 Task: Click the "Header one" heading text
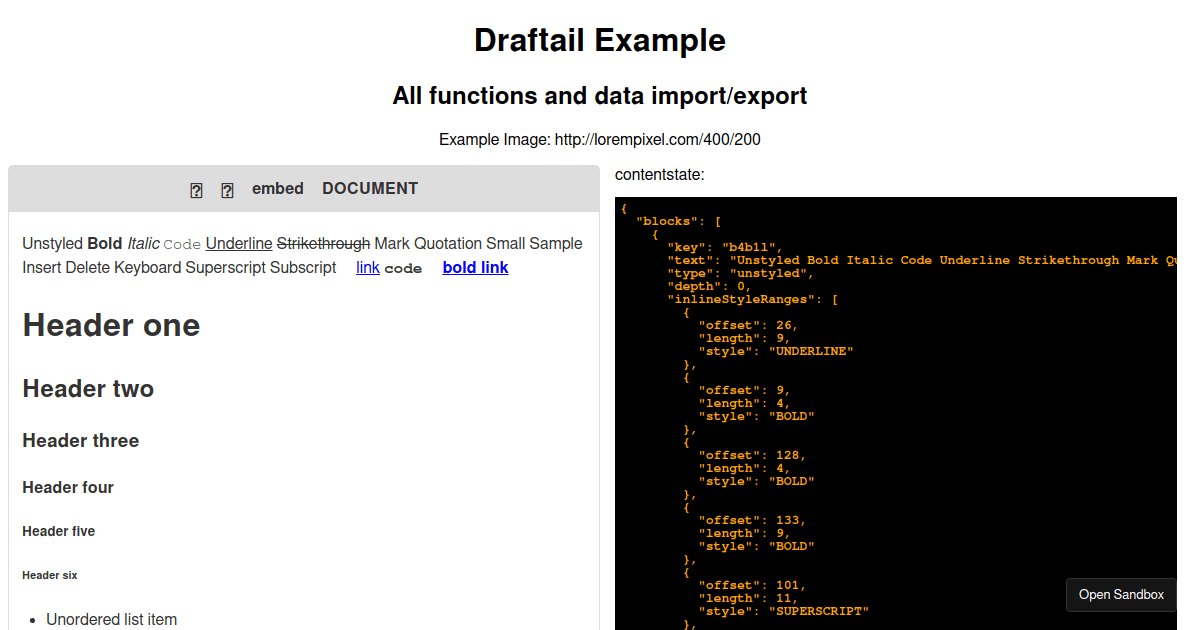(x=110, y=325)
